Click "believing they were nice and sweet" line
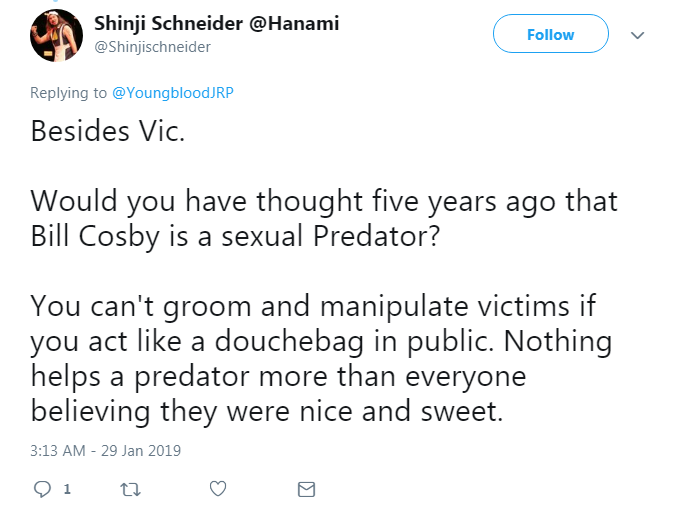673x518 pixels. 267,411
